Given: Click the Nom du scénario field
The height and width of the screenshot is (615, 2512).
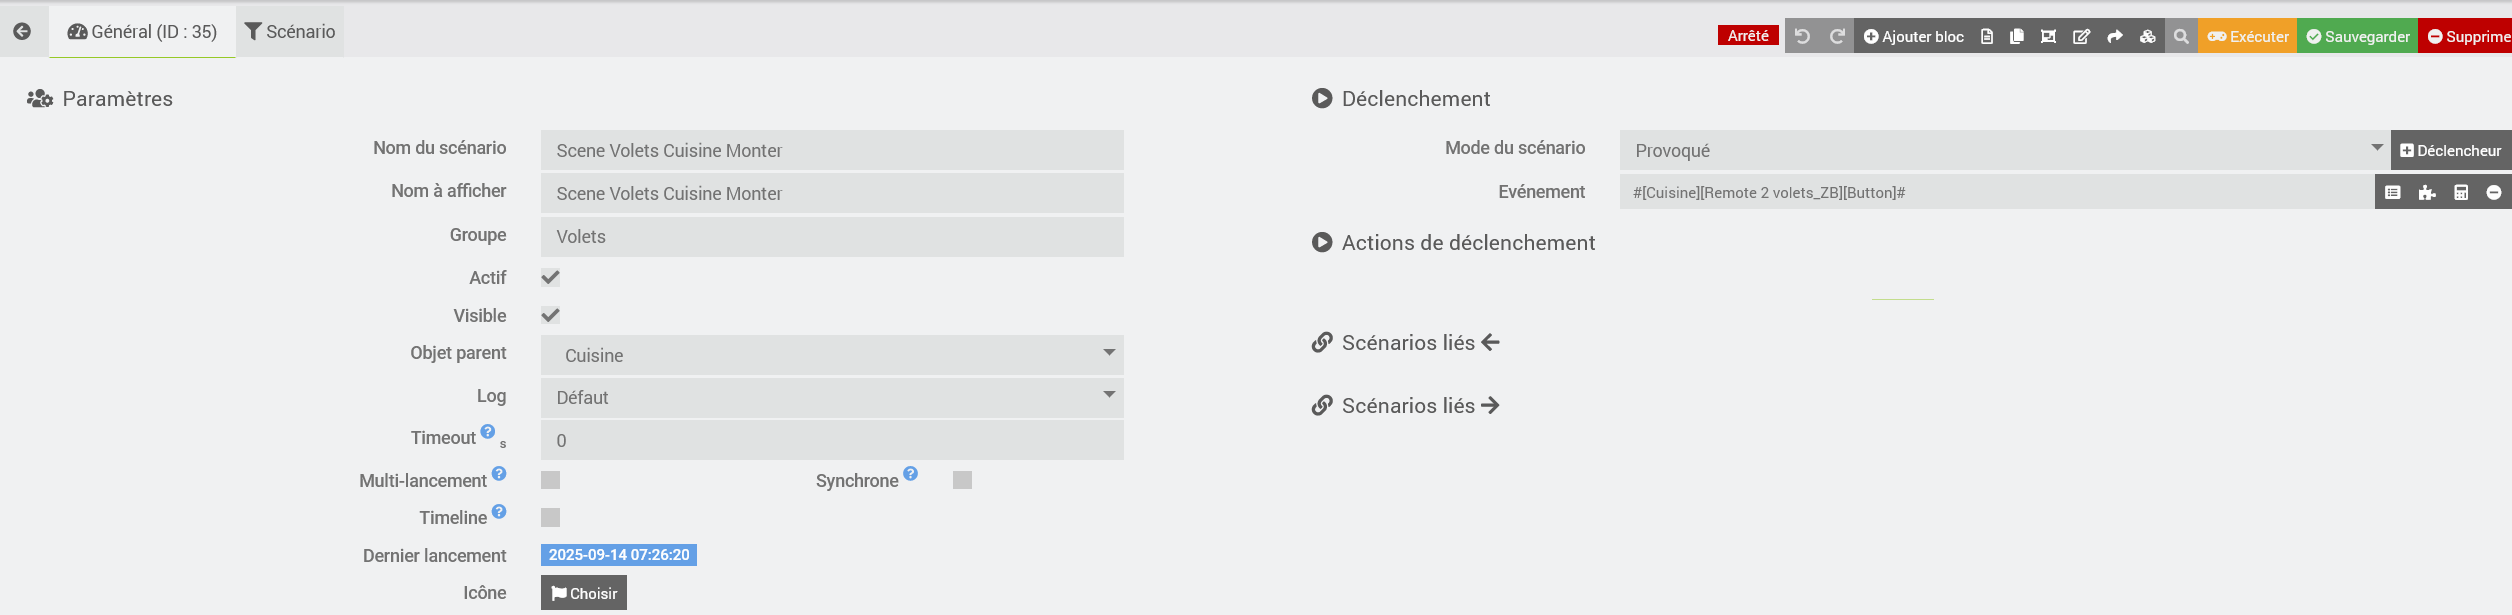Looking at the screenshot, I should (x=831, y=150).
